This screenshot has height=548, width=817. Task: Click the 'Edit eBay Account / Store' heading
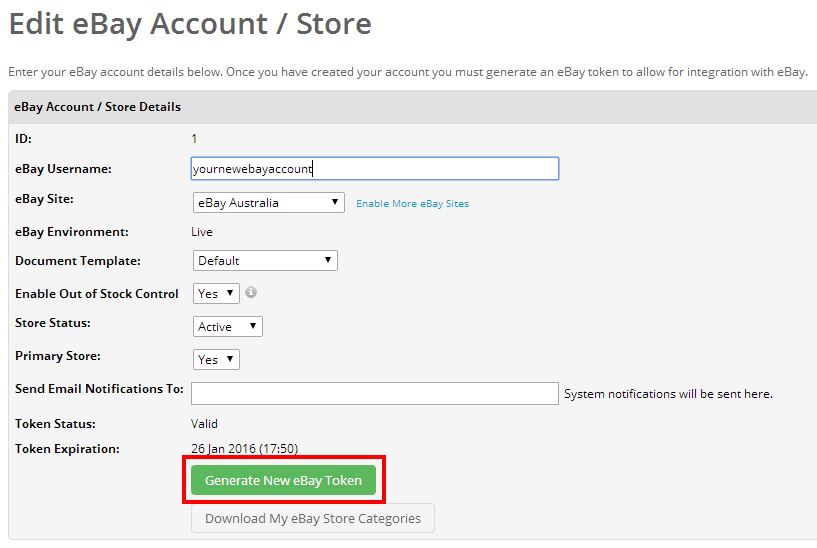(190, 24)
